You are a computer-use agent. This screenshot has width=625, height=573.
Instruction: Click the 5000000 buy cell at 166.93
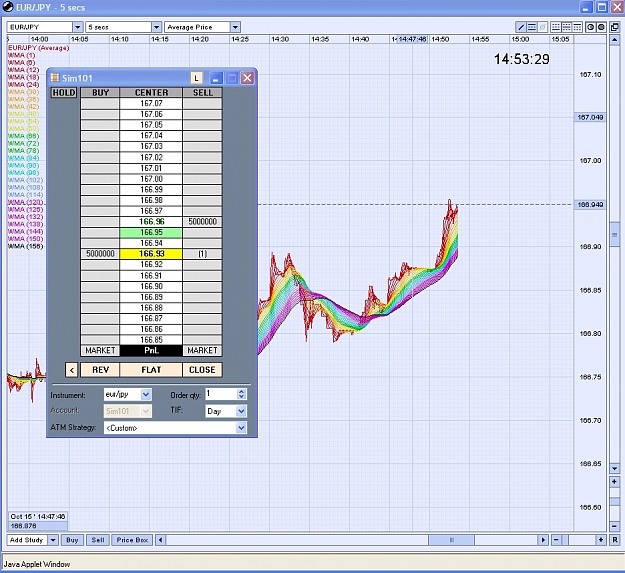click(100, 254)
